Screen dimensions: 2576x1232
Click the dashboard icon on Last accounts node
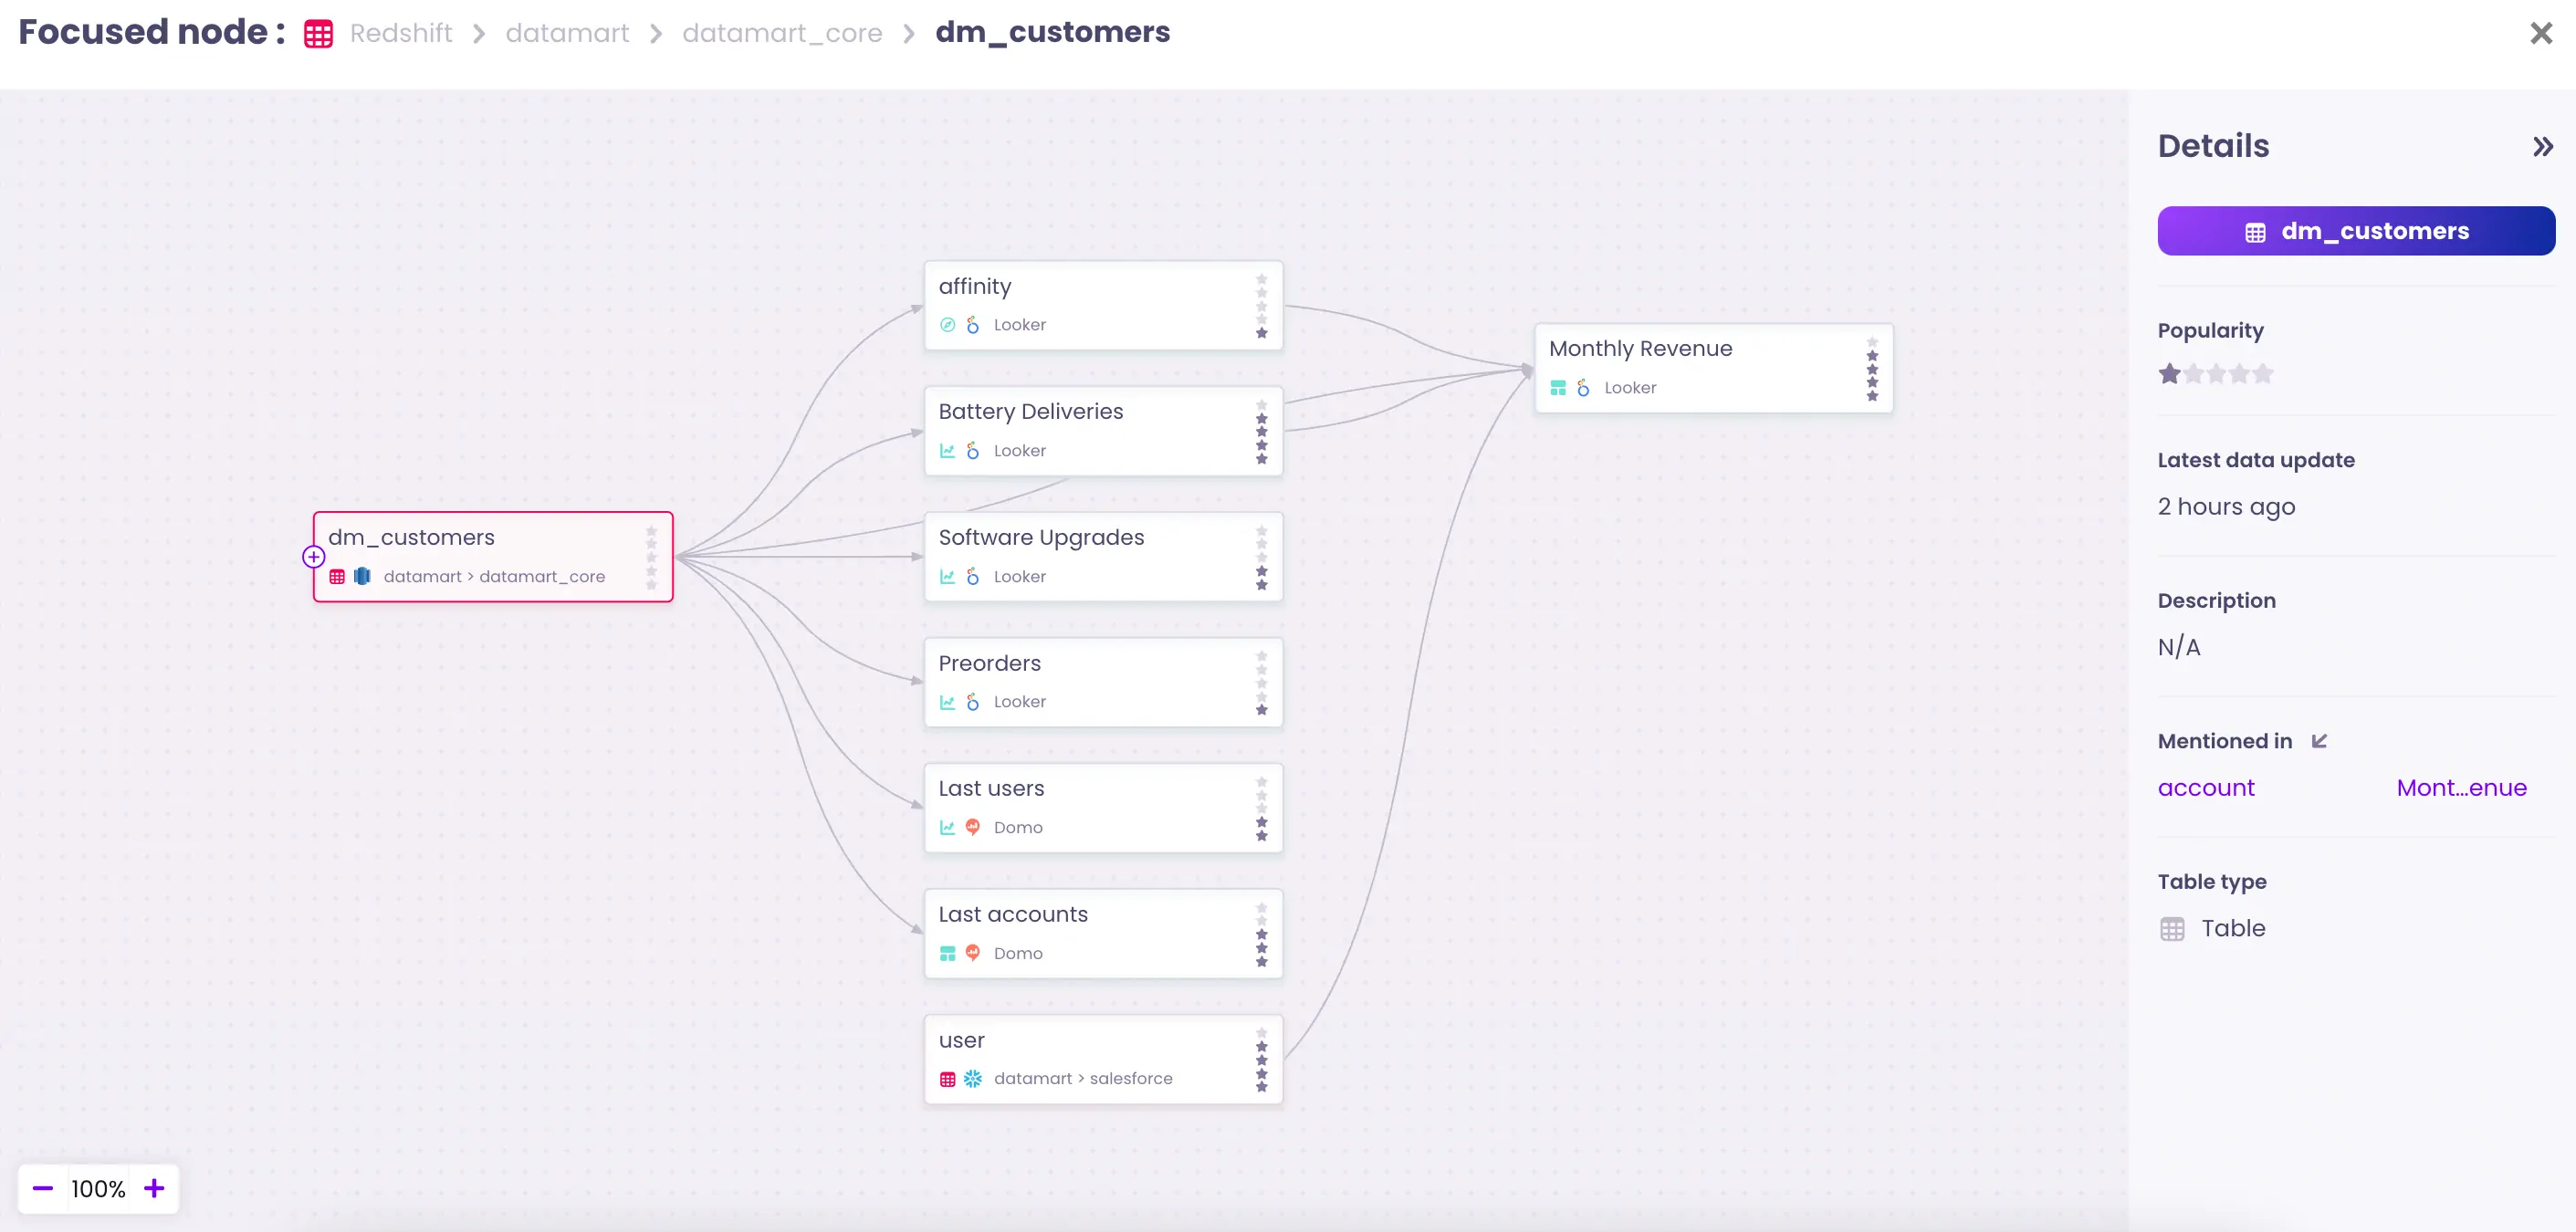tap(947, 953)
